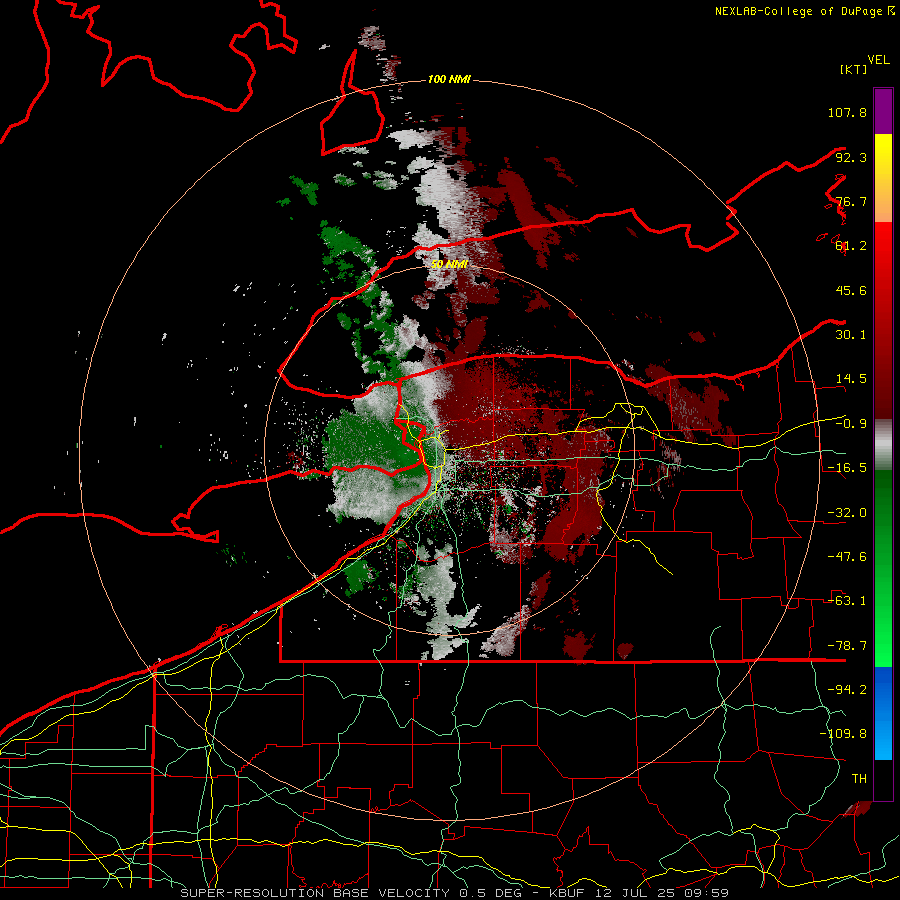Click the purple segment of color bar
900x900 pixels.
pyautogui.click(x=883, y=111)
